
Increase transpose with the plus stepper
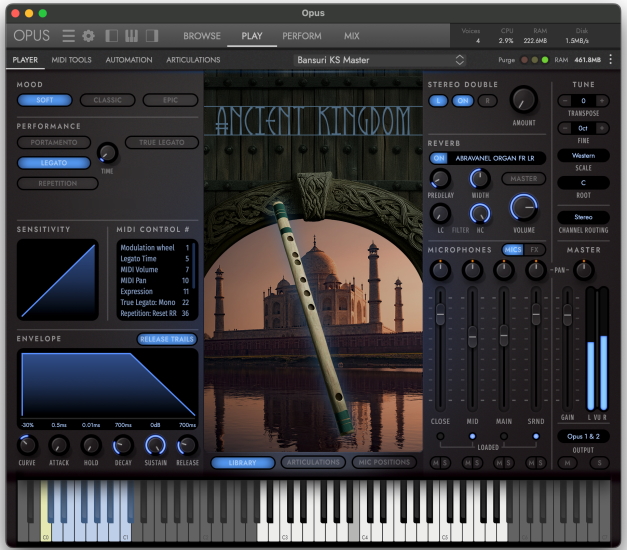602,101
